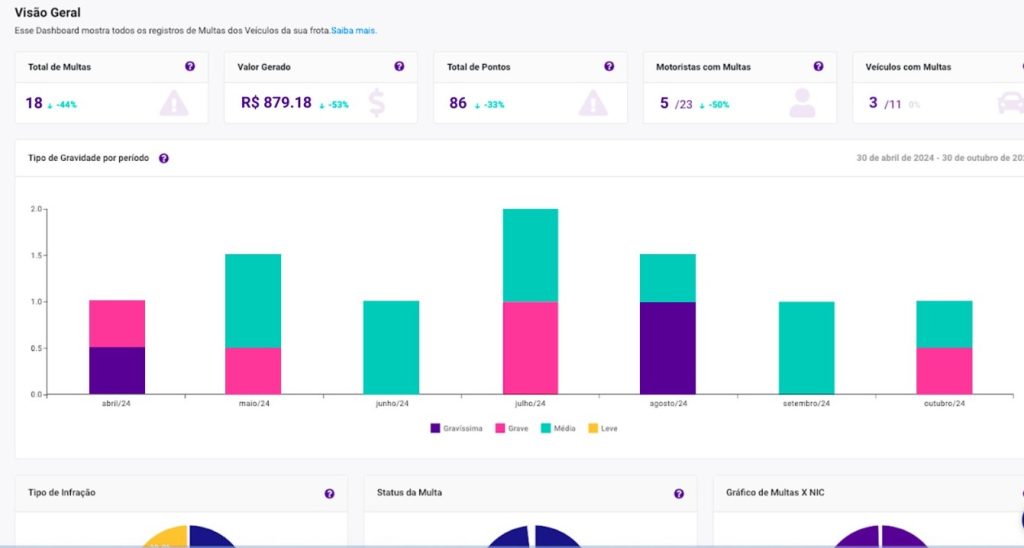
Task: Click the '-50%' change indicator
Action: click(x=719, y=105)
